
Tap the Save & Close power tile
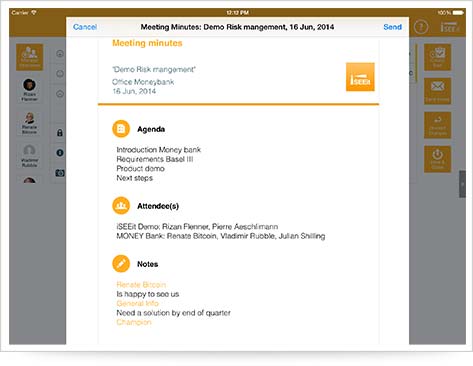point(437,159)
